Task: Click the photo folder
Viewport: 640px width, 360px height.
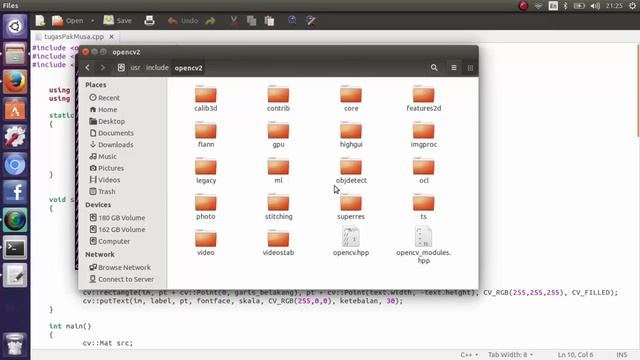Action: 206,207
